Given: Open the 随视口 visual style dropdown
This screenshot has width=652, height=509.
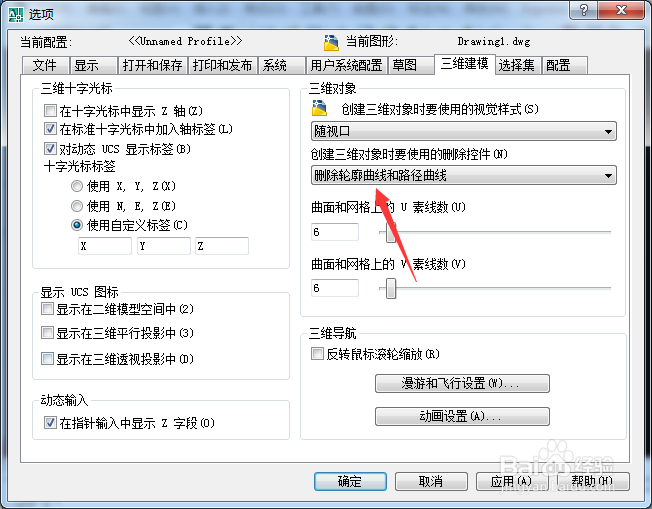Looking at the screenshot, I should [464, 131].
